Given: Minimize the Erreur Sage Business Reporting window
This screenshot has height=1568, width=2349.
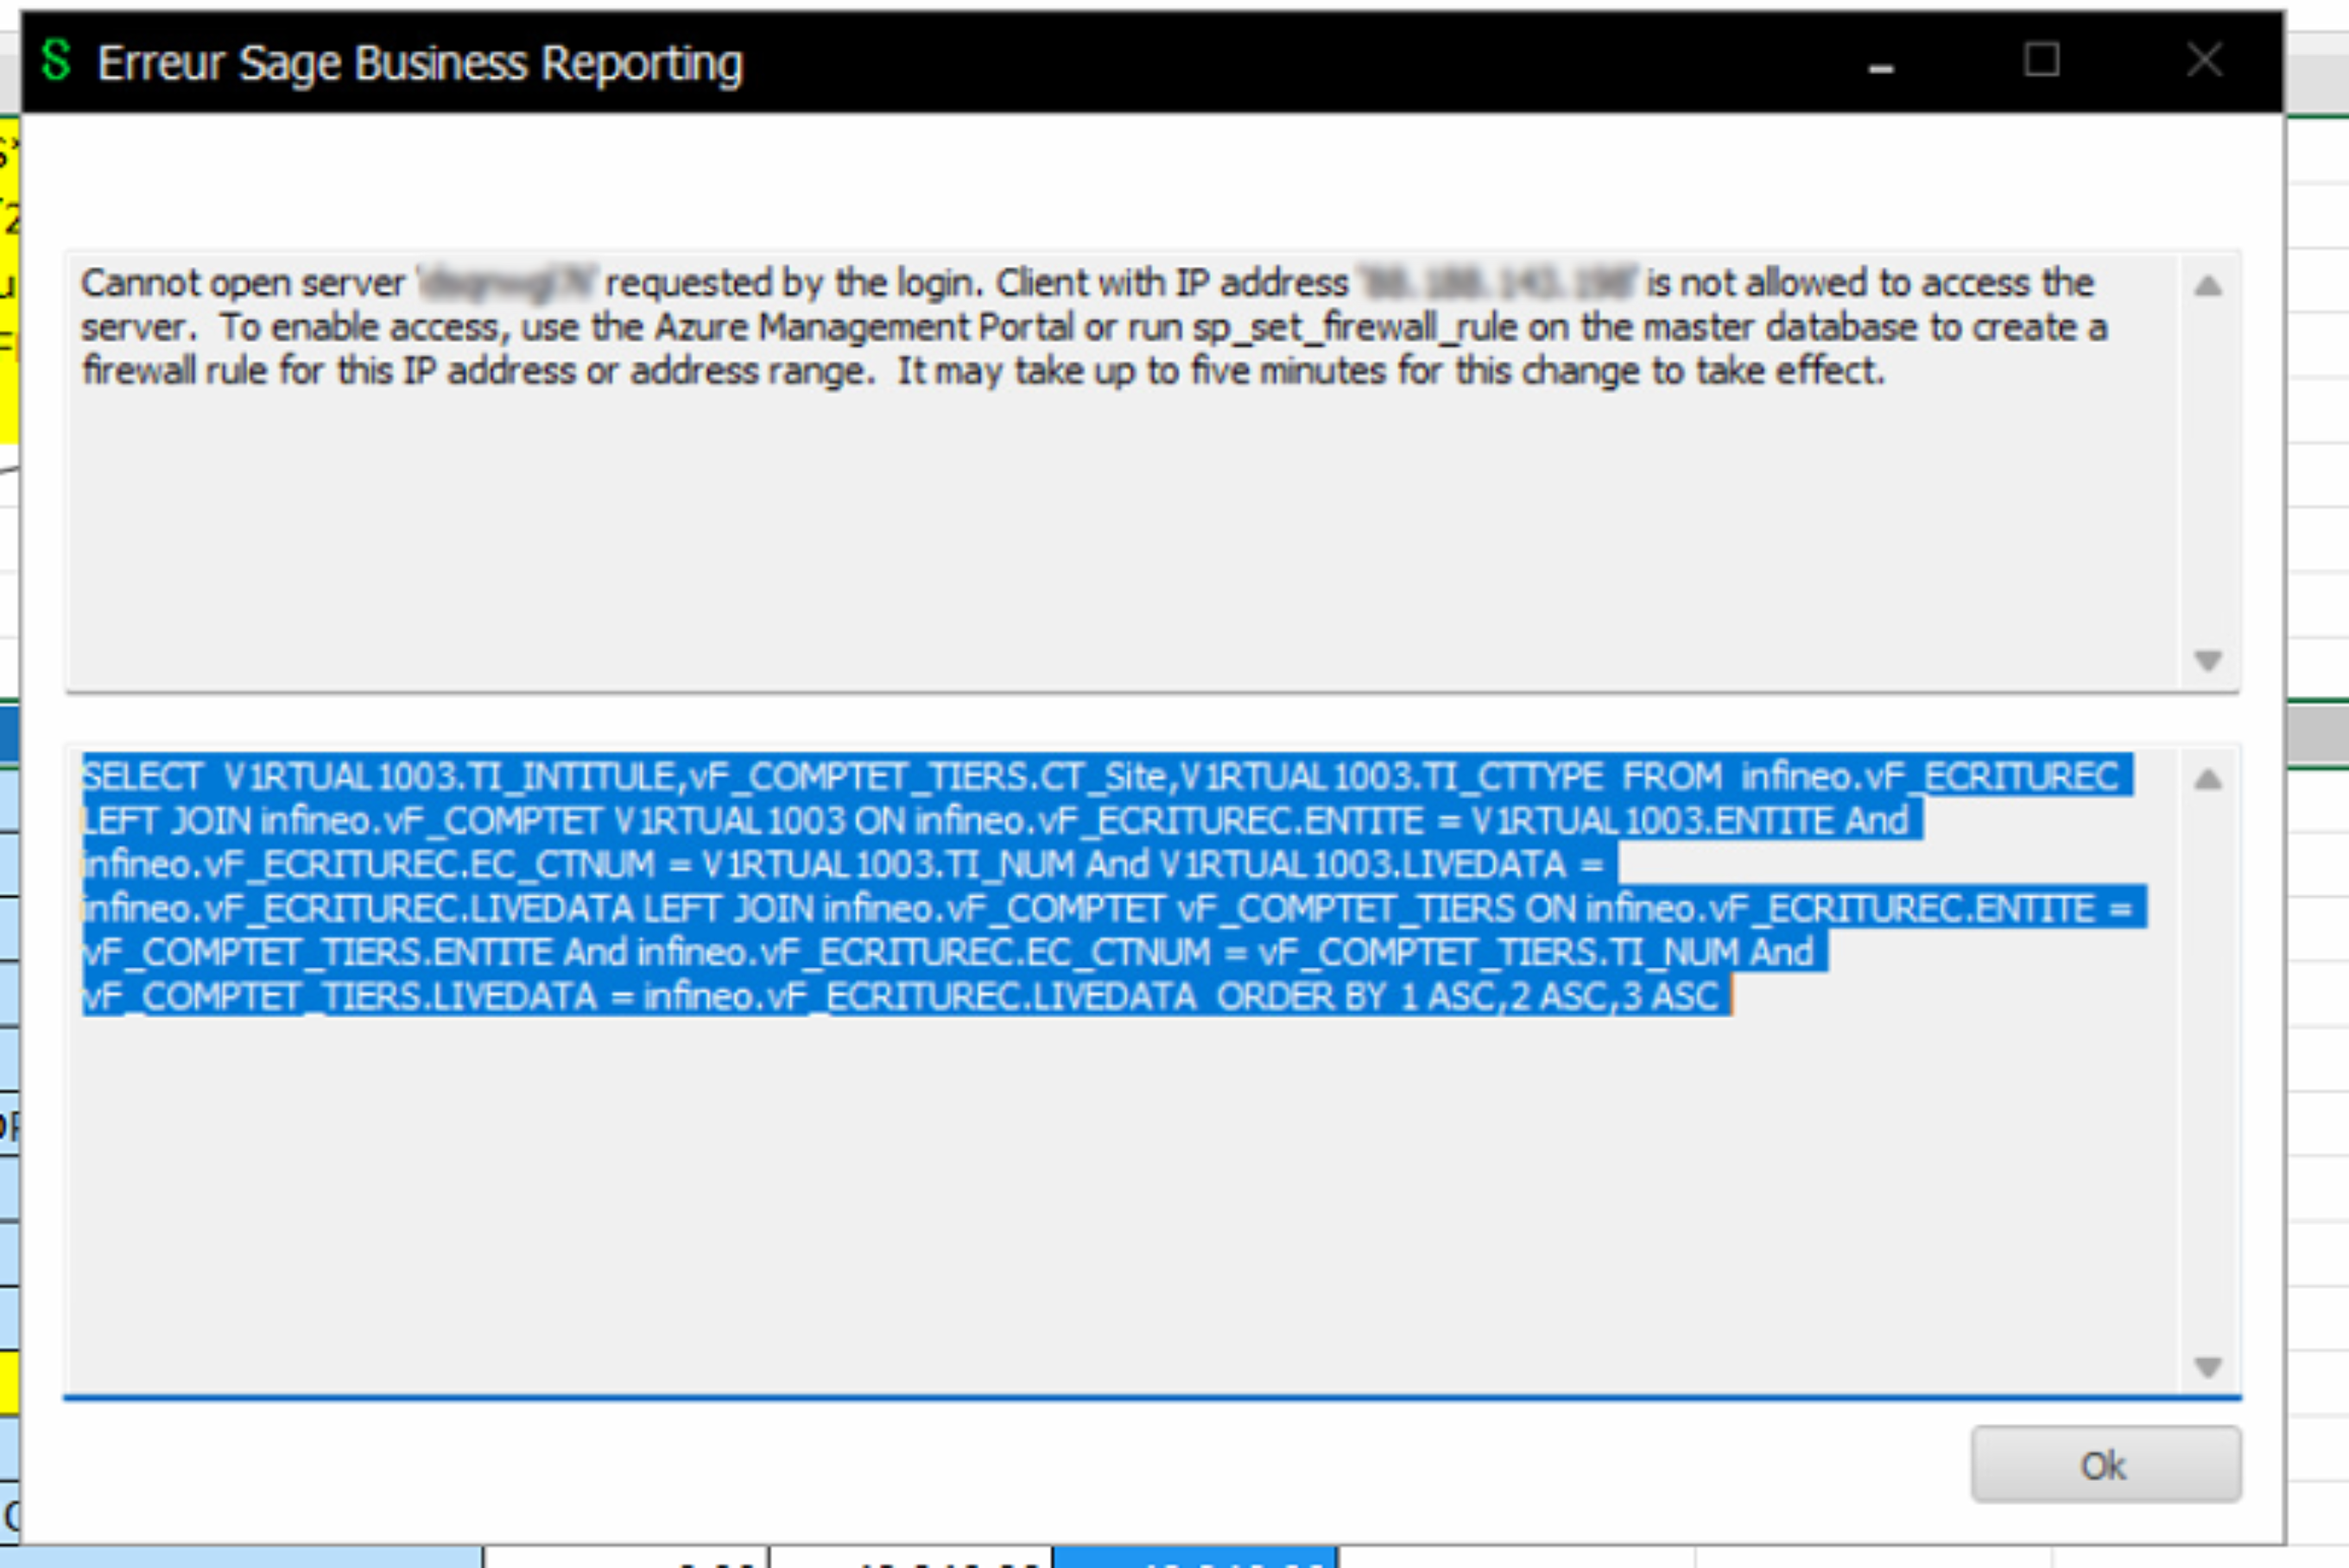Looking at the screenshot, I should tap(1881, 66).
